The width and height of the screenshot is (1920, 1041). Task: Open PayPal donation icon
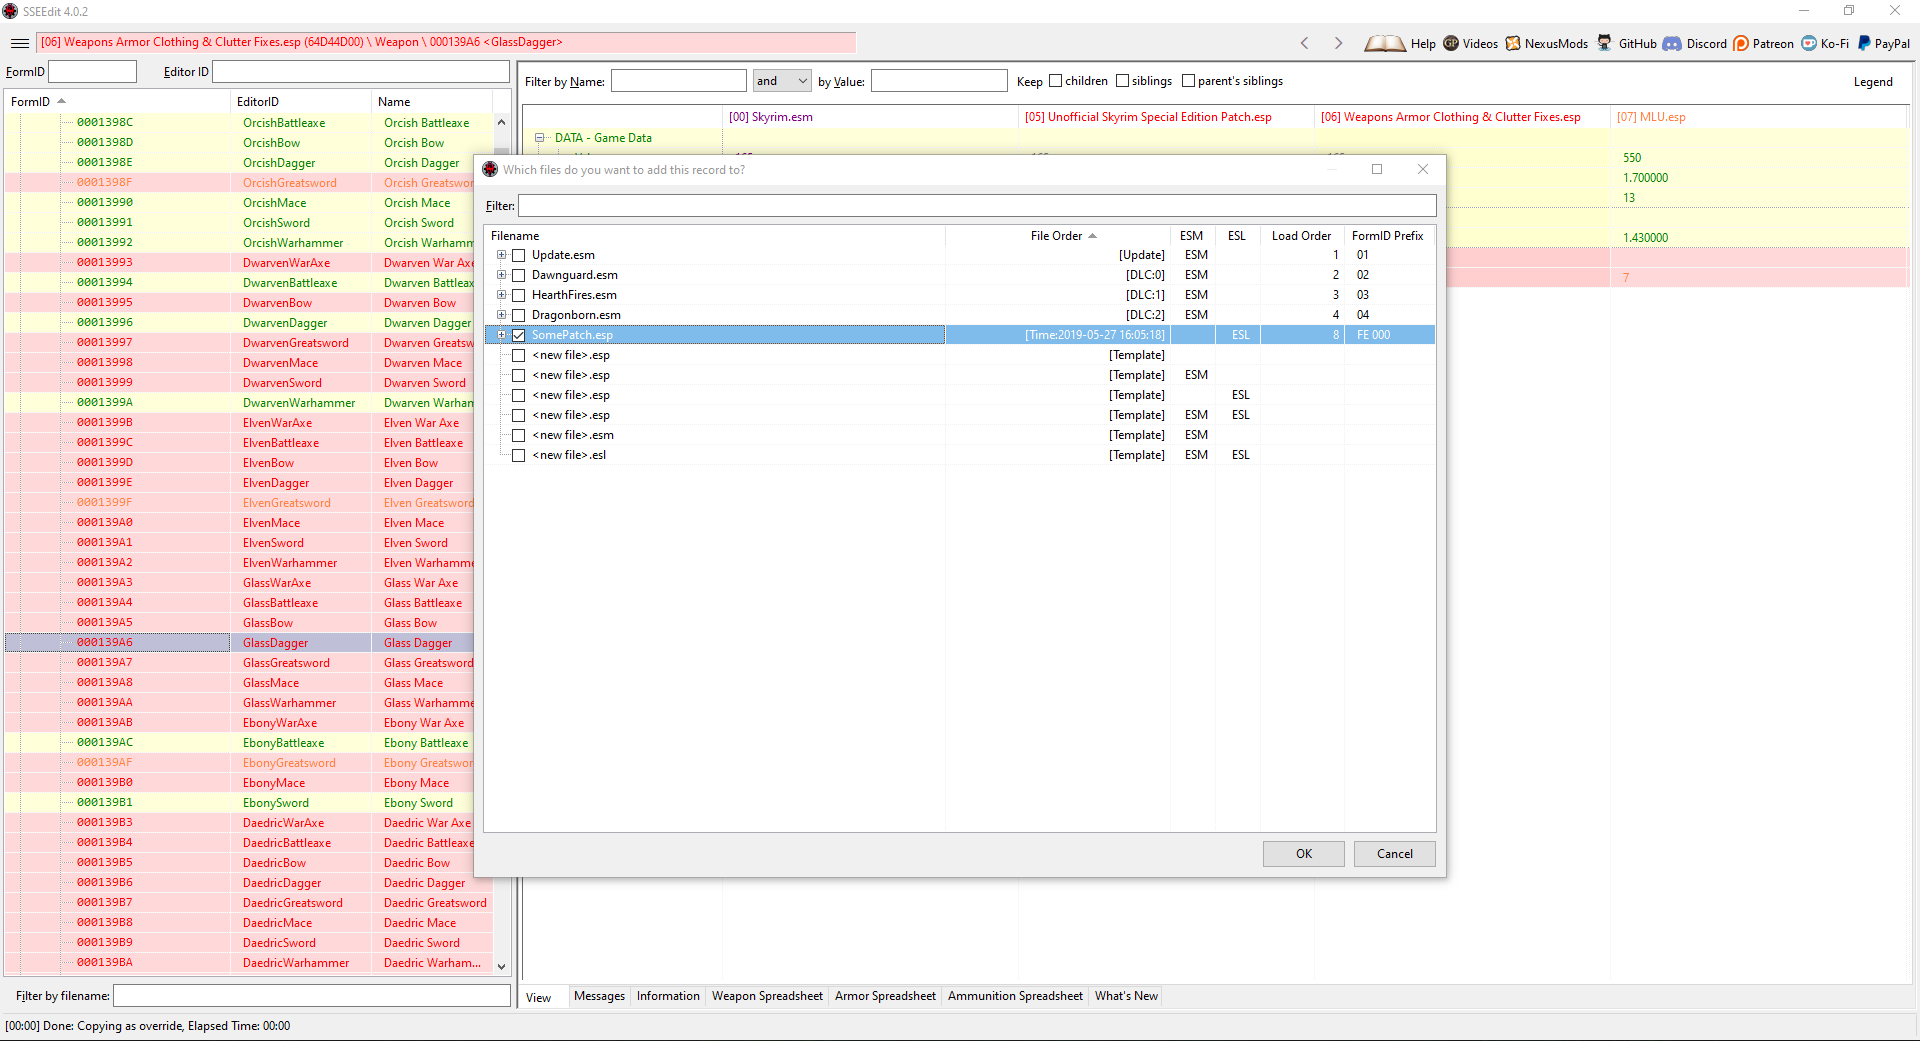pyautogui.click(x=1864, y=43)
